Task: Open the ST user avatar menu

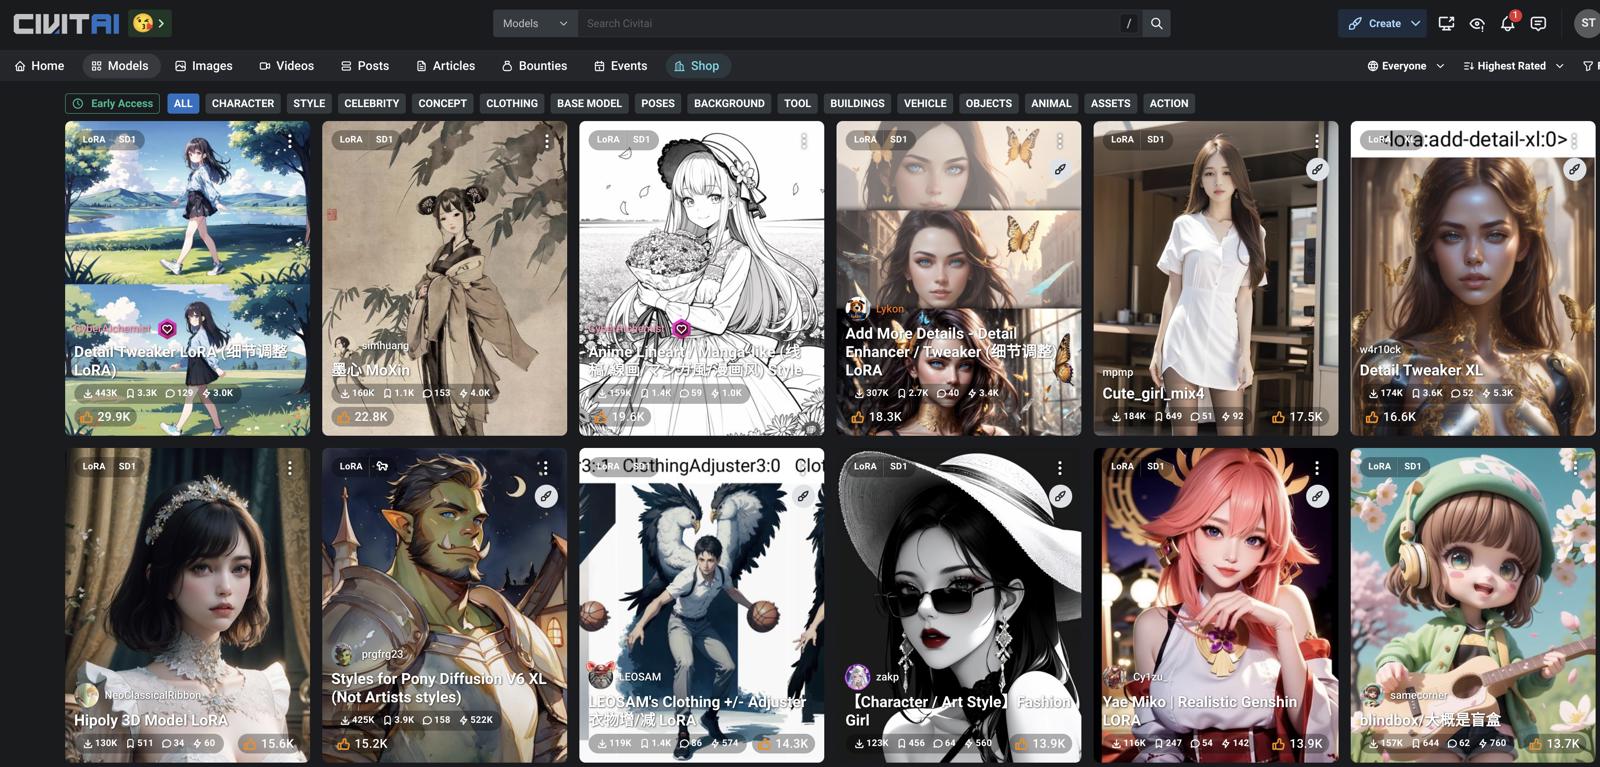Action: click(1587, 23)
